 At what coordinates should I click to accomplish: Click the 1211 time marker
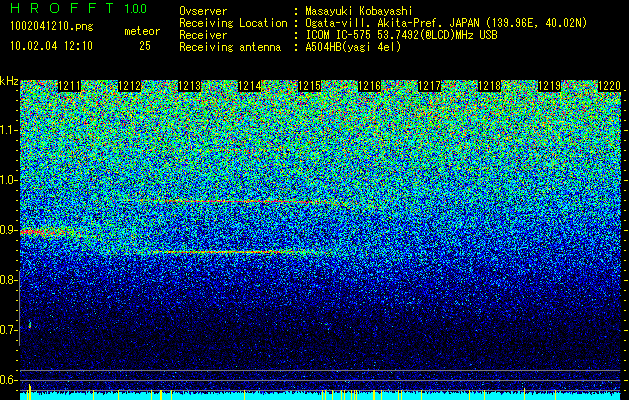tap(69, 86)
